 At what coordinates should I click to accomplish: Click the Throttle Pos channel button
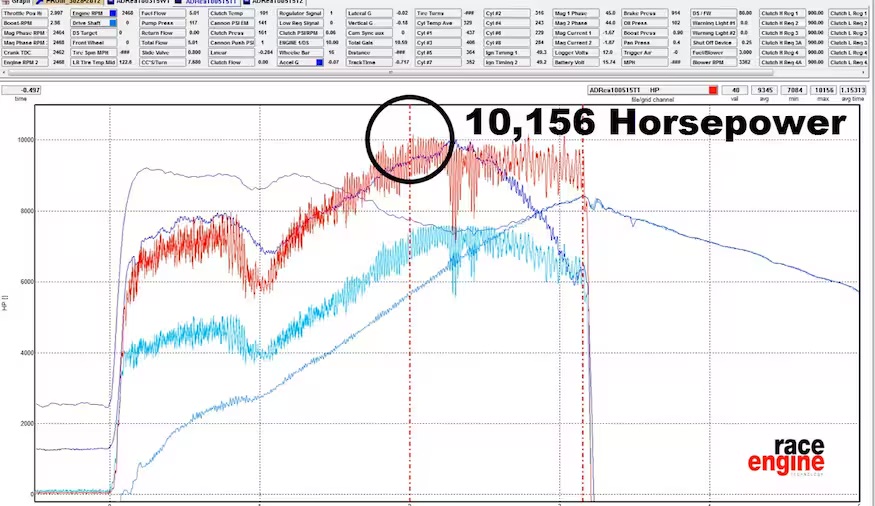click(x=25, y=13)
